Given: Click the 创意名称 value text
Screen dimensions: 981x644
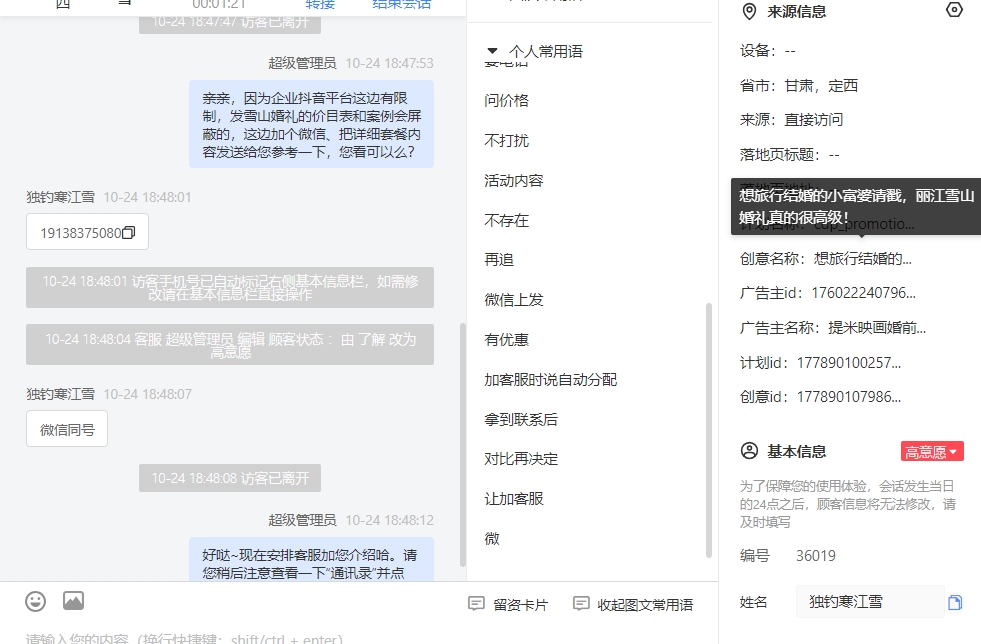Looking at the screenshot, I should (863, 258).
